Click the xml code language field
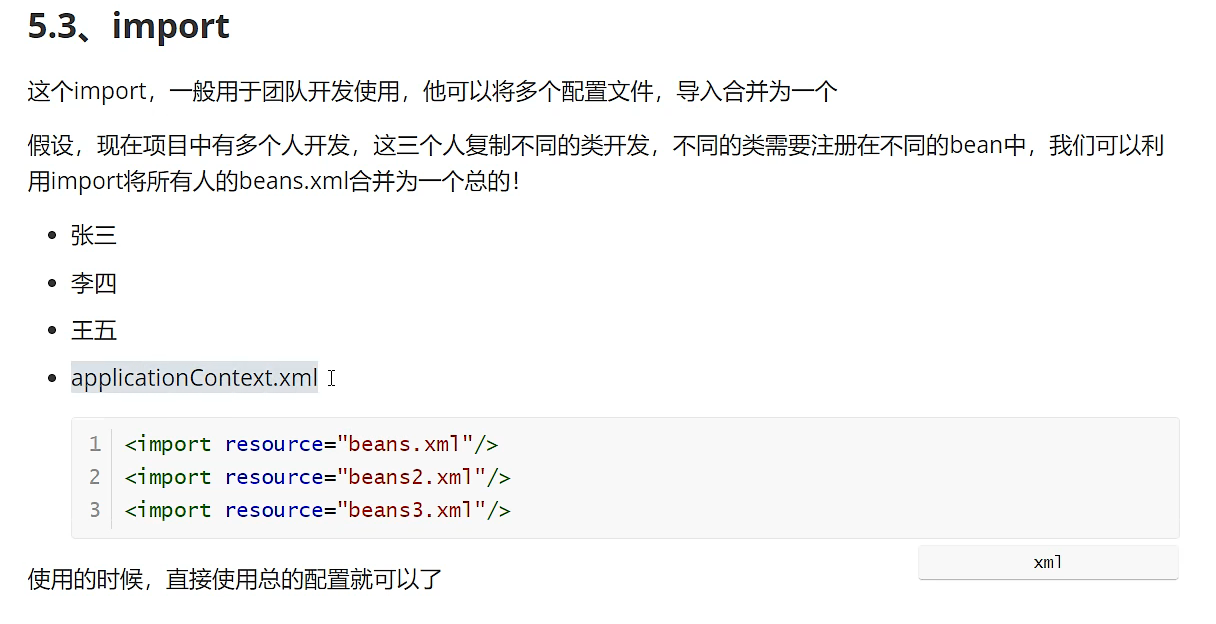 1047,562
